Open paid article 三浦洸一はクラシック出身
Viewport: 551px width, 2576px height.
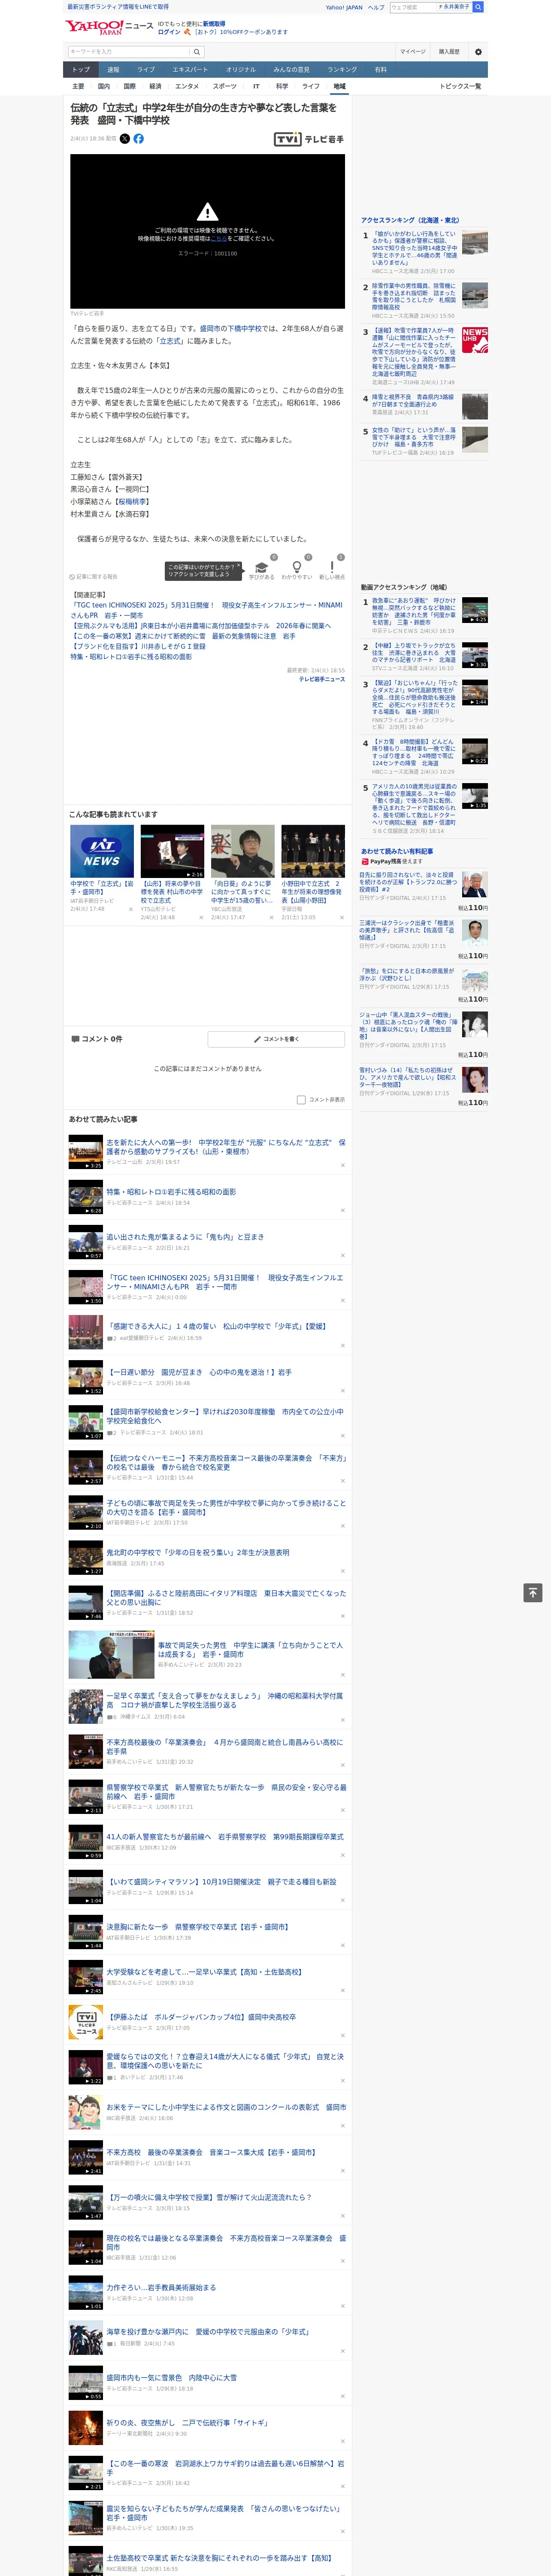408,930
